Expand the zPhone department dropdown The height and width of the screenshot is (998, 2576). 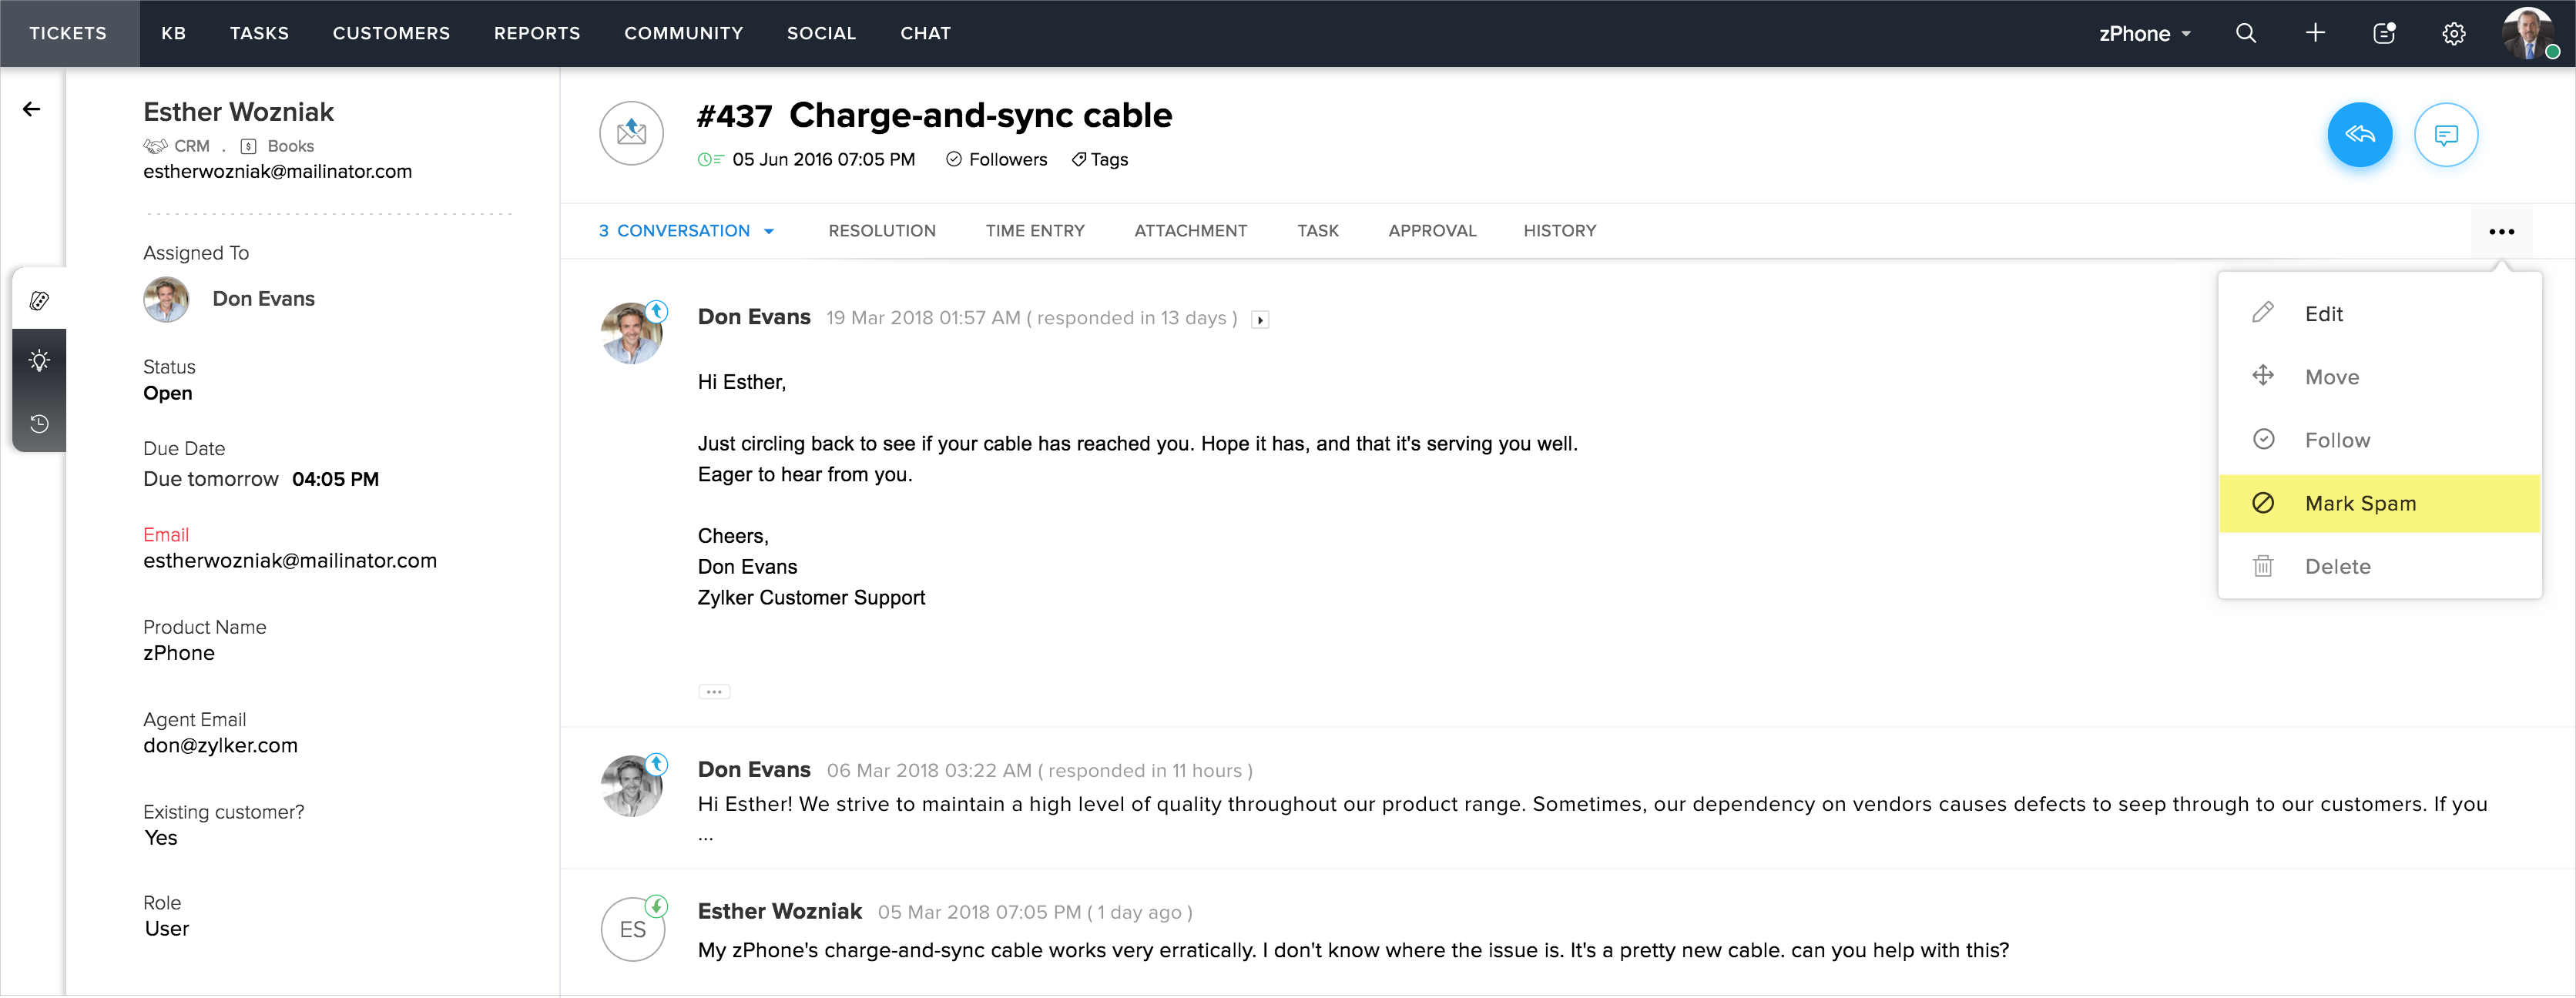coord(2144,34)
